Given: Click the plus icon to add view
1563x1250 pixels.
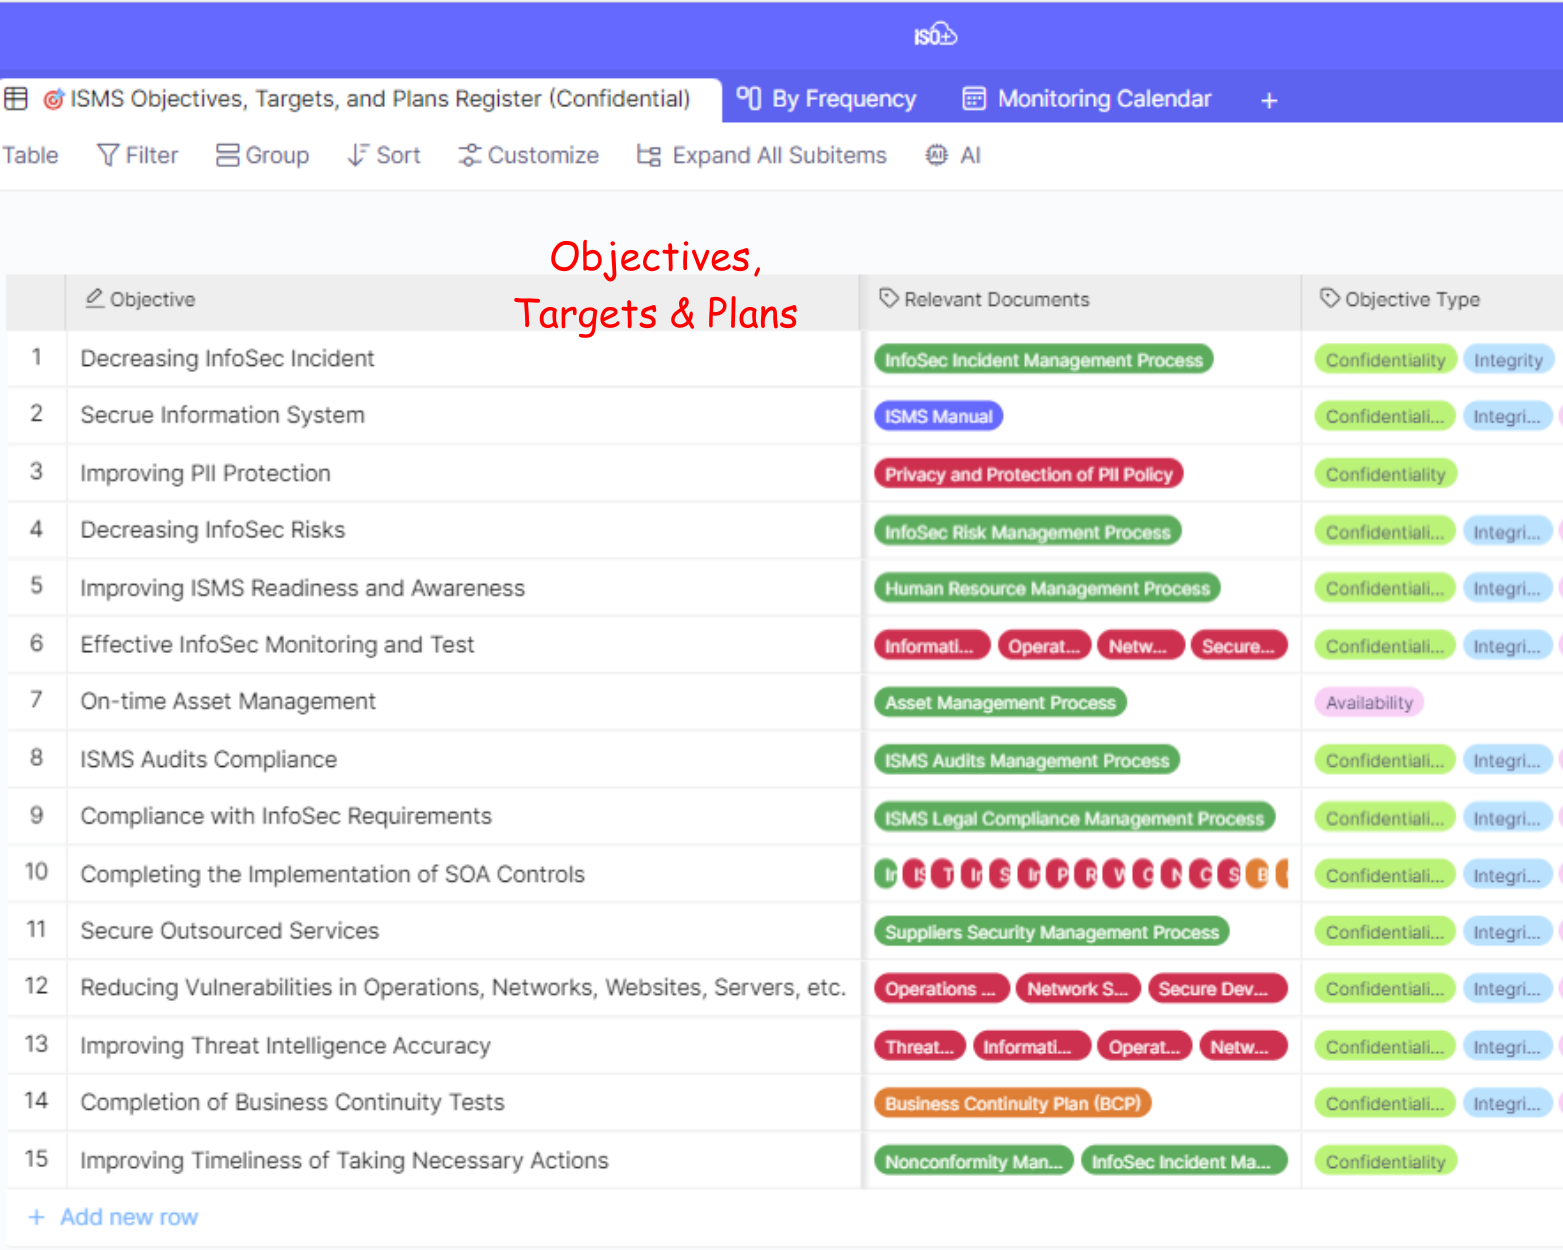Looking at the screenshot, I should 1268,101.
